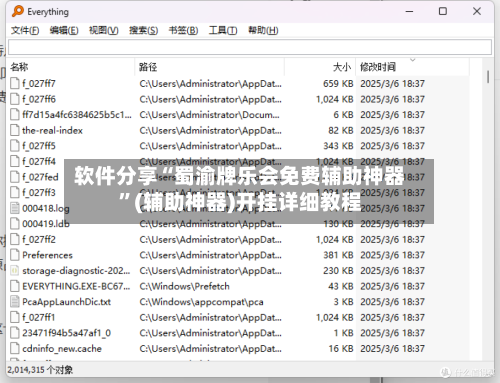This screenshot has height=383, width=500.
Task: Sort results by the 名称 column header
Action: tap(72, 67)
